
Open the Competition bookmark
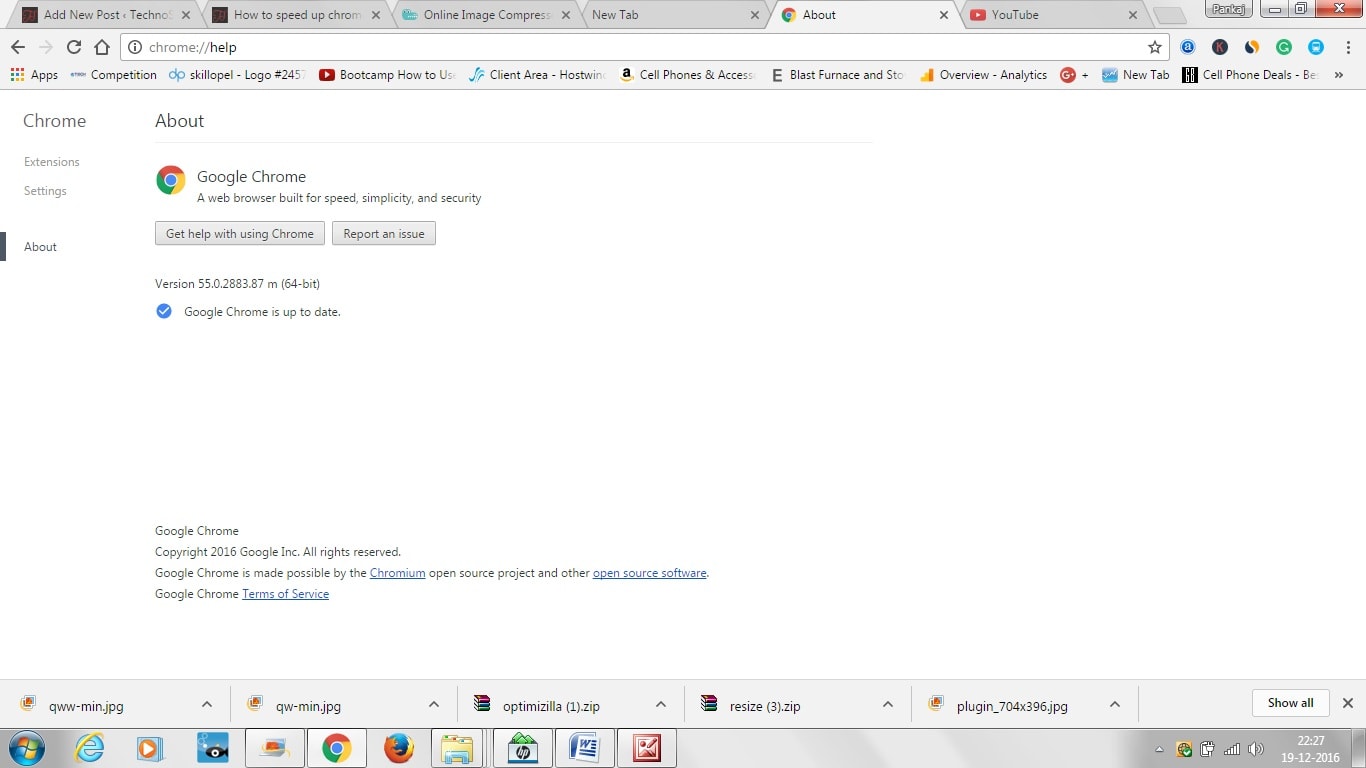pos(114,75)
